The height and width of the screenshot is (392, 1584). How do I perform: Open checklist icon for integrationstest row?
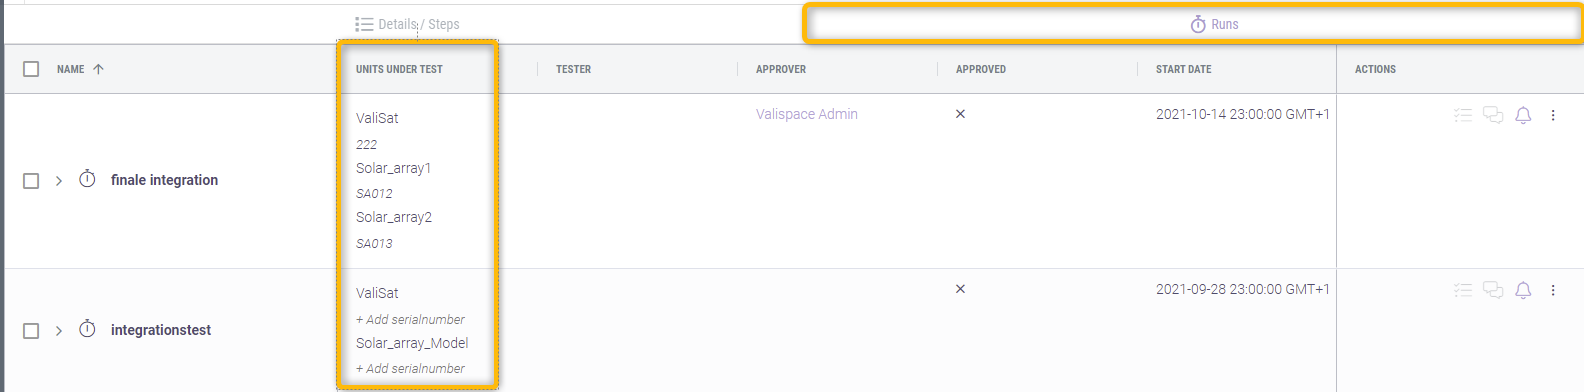click(x=1463, y=290)
